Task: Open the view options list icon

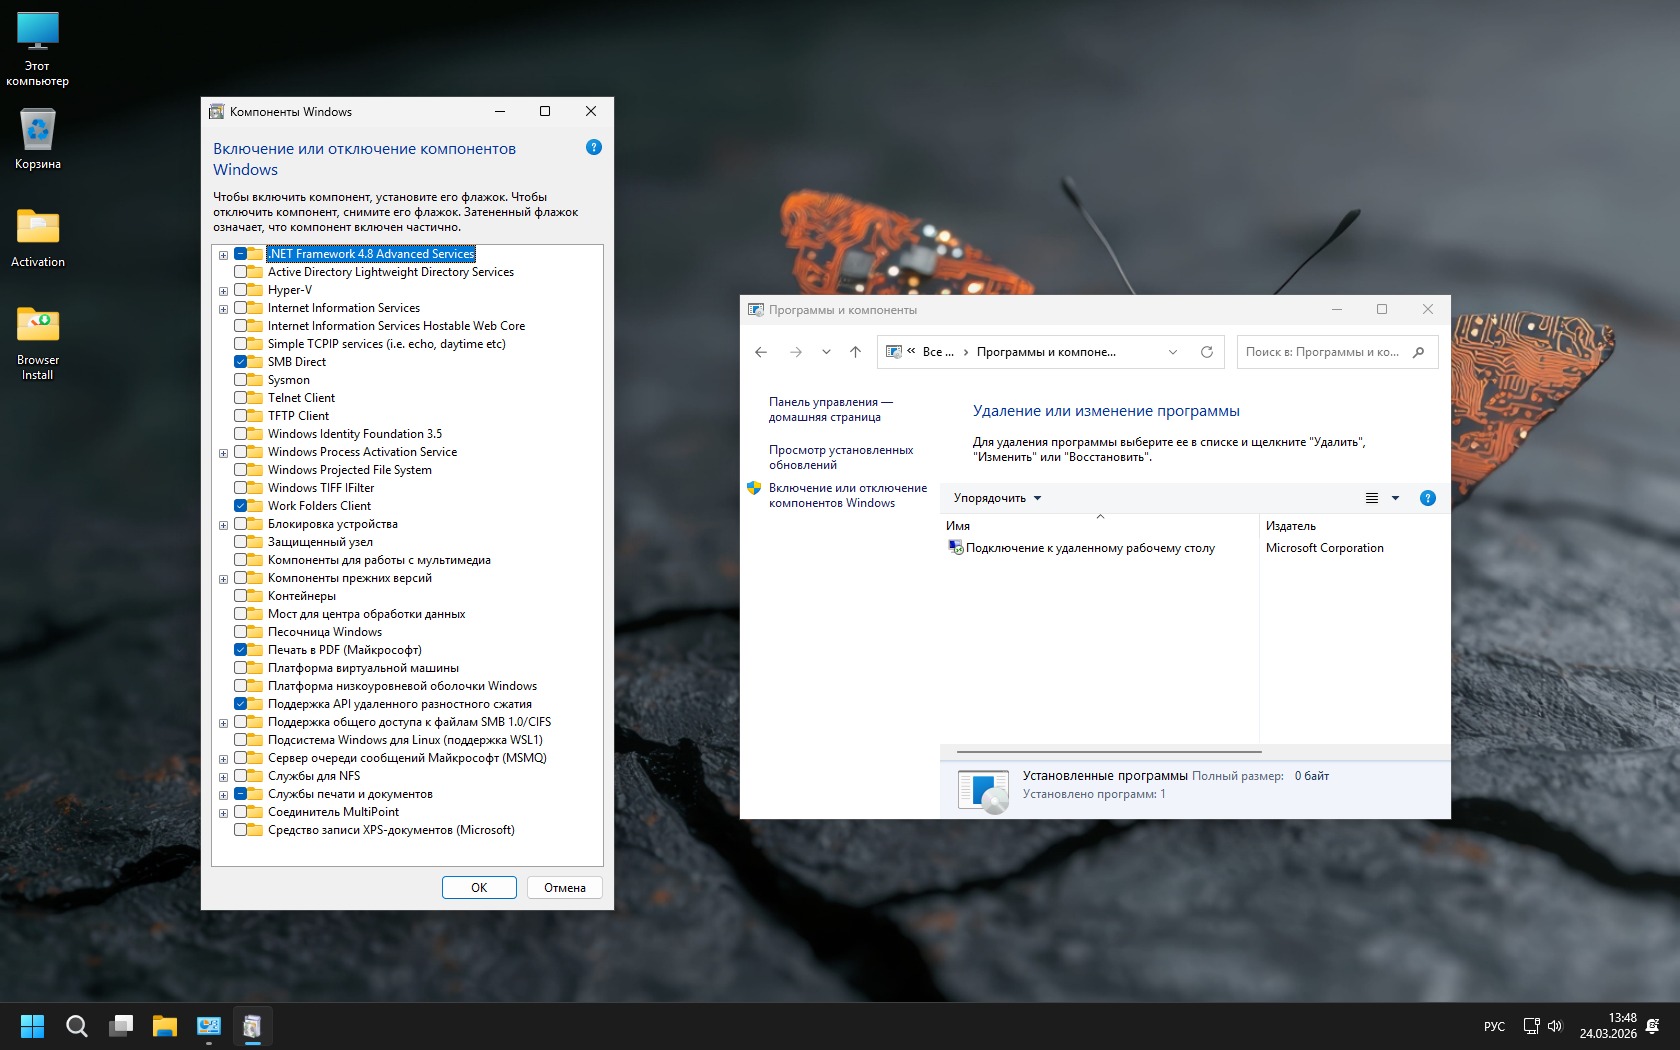Action: tap(1372, 498)
